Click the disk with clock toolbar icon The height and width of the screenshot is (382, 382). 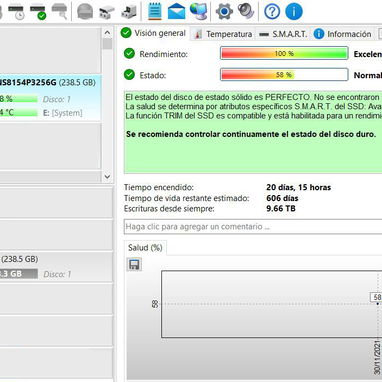16,12
